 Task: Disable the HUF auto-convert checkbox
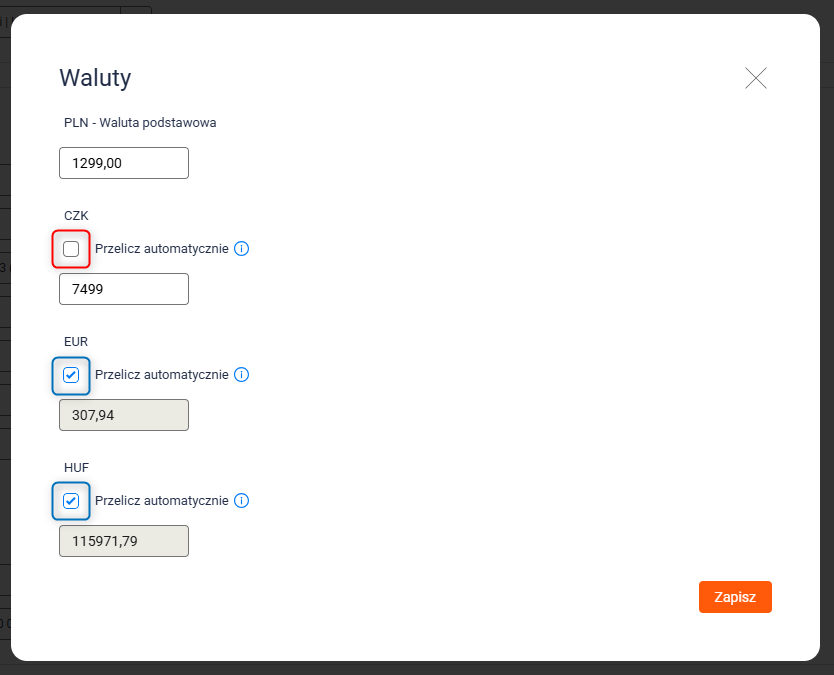[71, 501]
